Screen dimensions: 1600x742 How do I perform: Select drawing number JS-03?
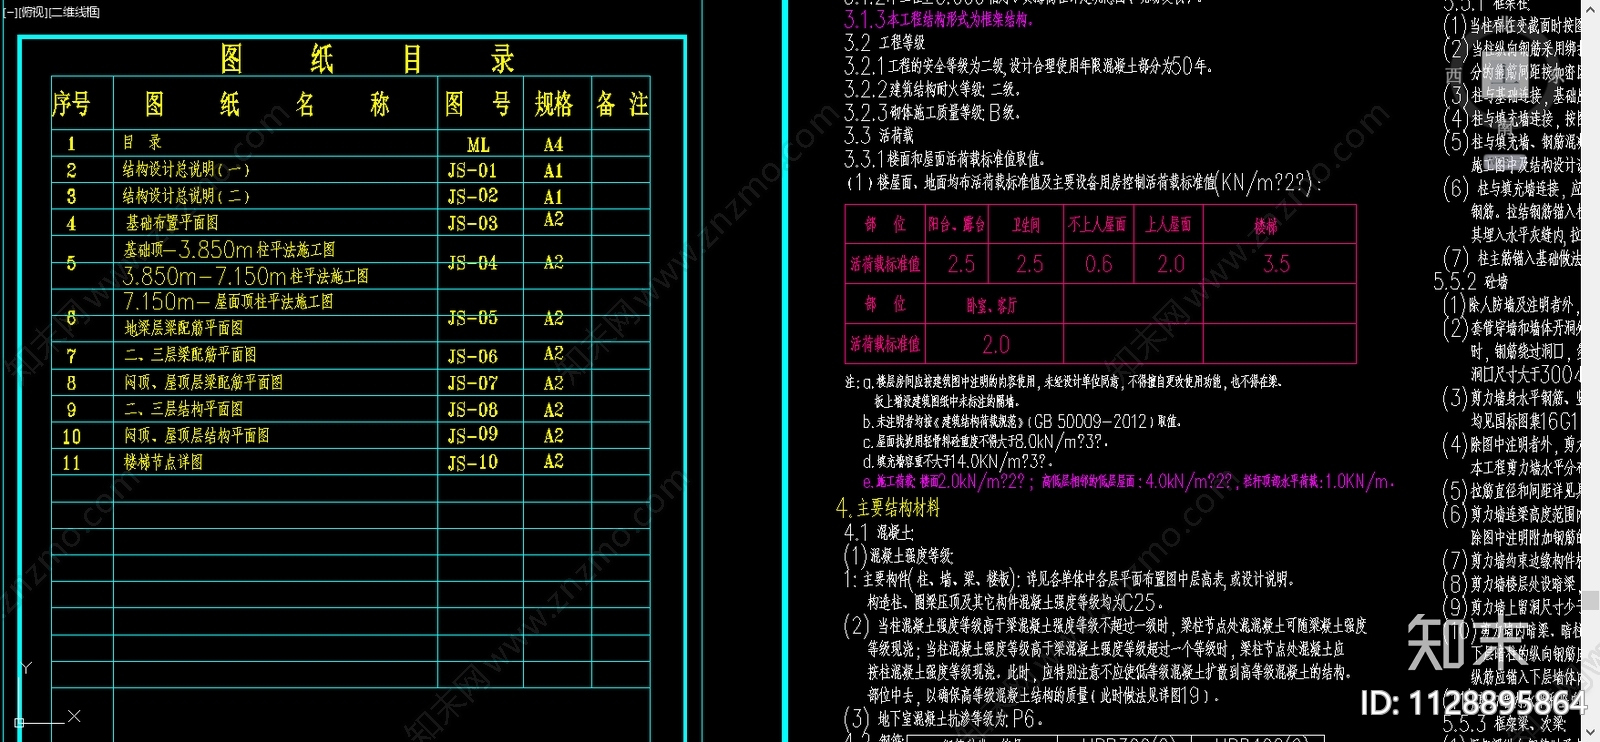click(472, 223)
